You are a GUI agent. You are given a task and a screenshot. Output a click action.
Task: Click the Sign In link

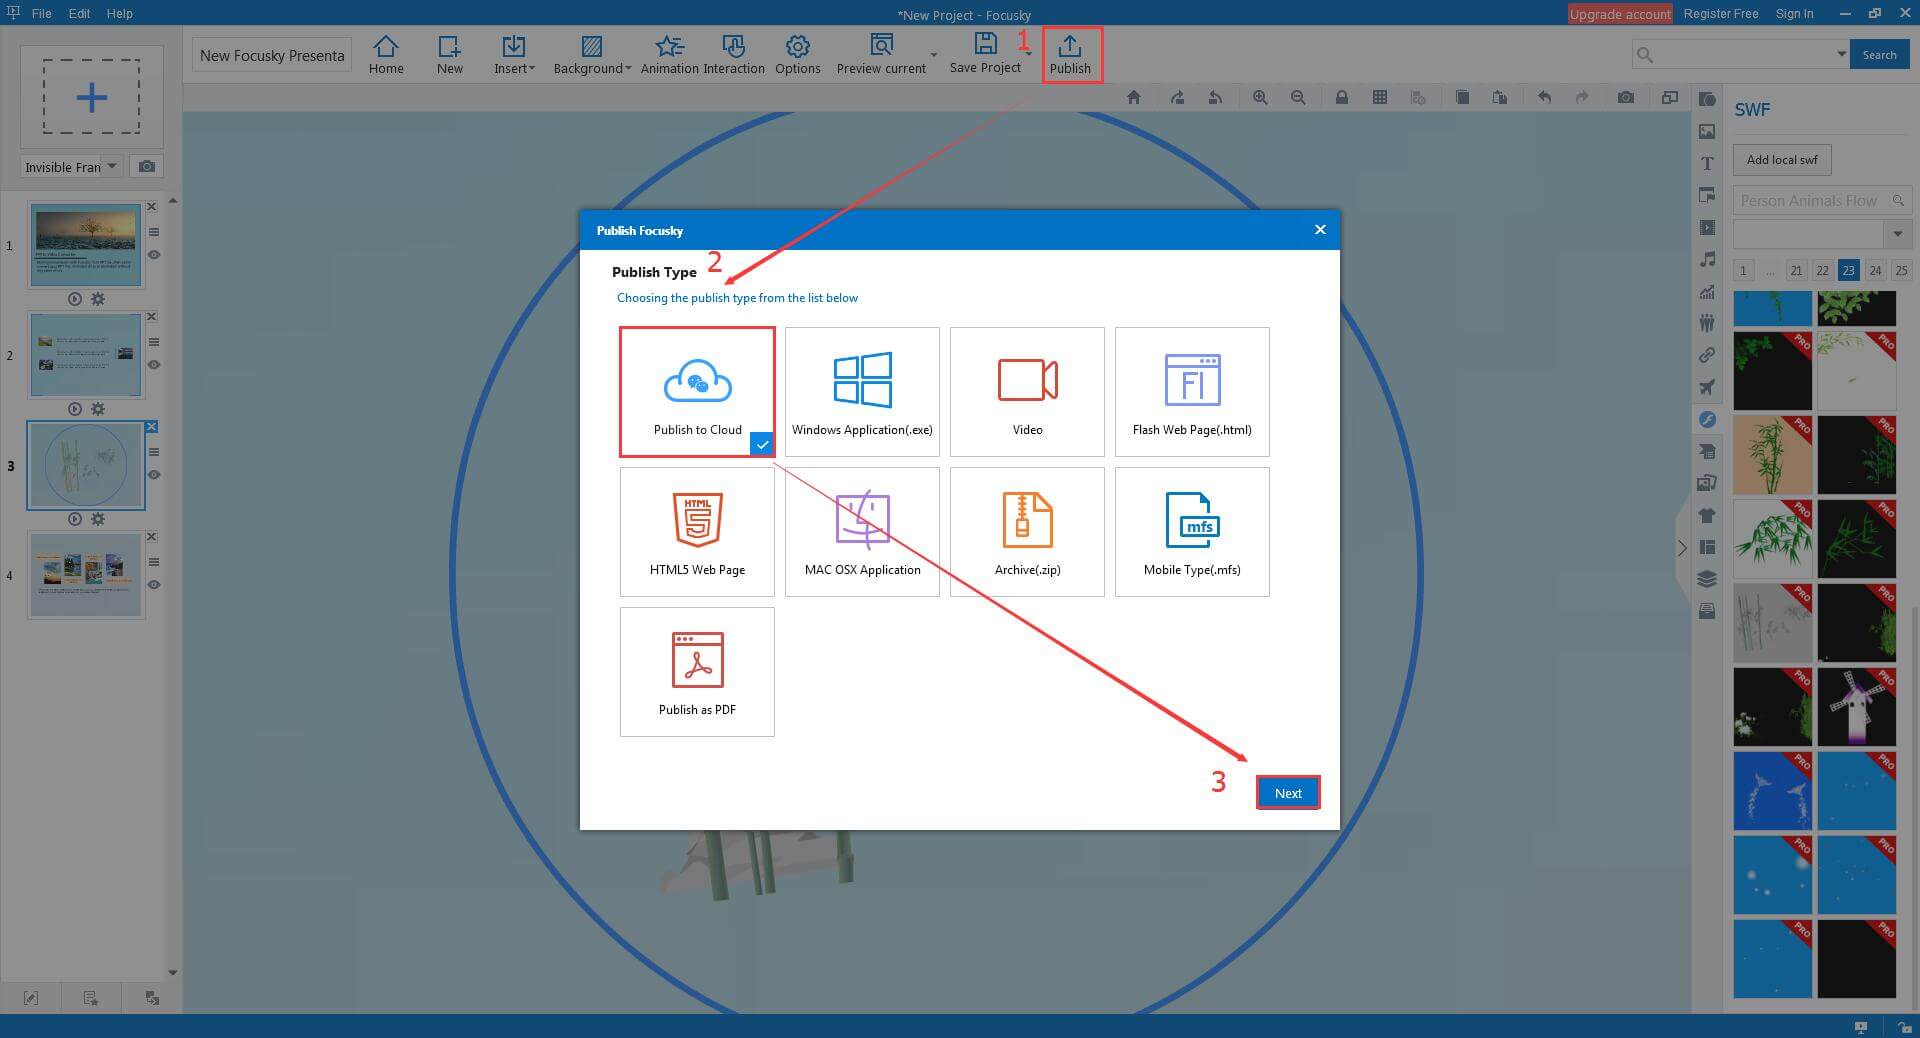1795,13
